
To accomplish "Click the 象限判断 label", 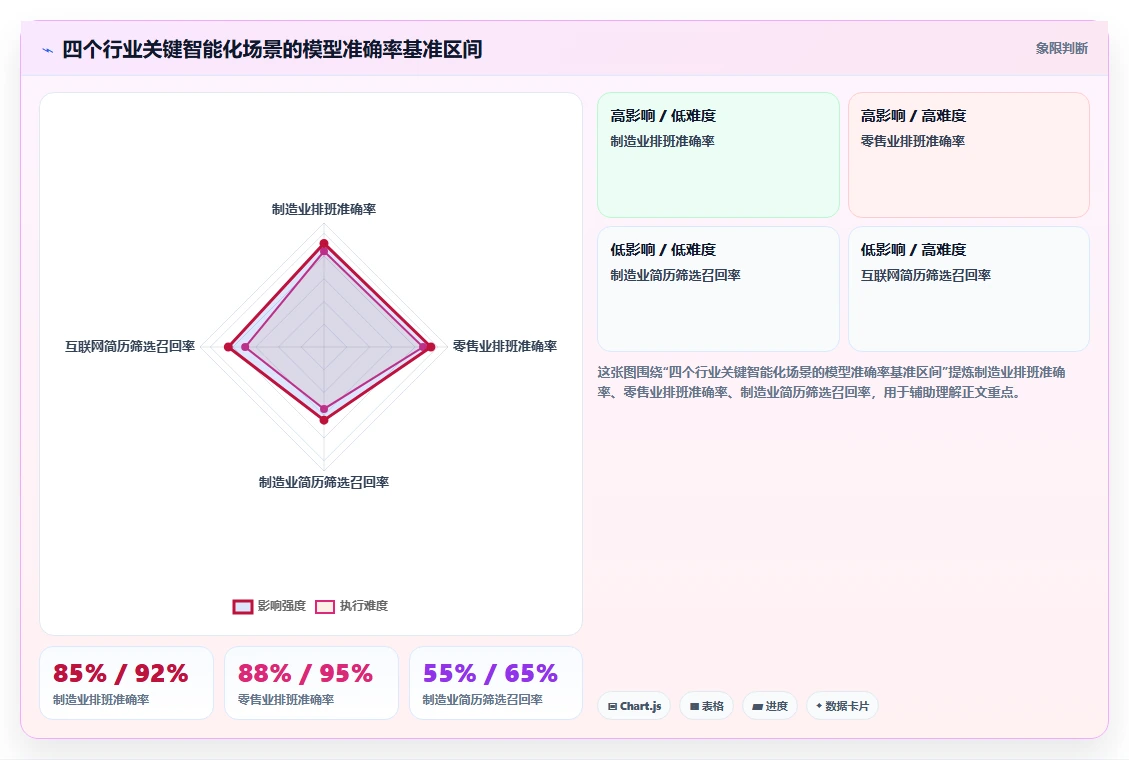I will 1061,48.
